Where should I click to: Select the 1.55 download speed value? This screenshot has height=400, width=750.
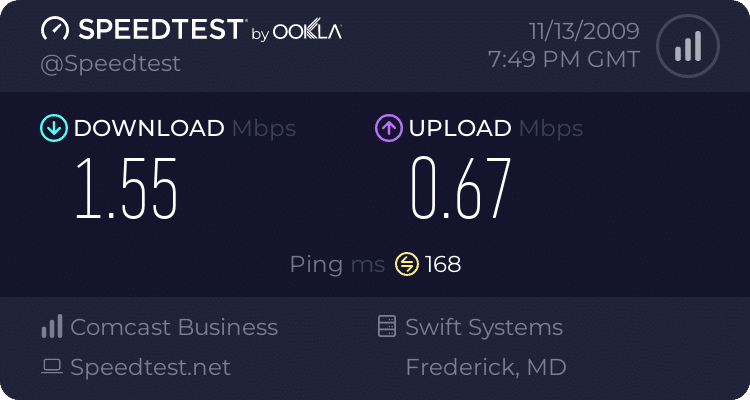pos(127,188)
